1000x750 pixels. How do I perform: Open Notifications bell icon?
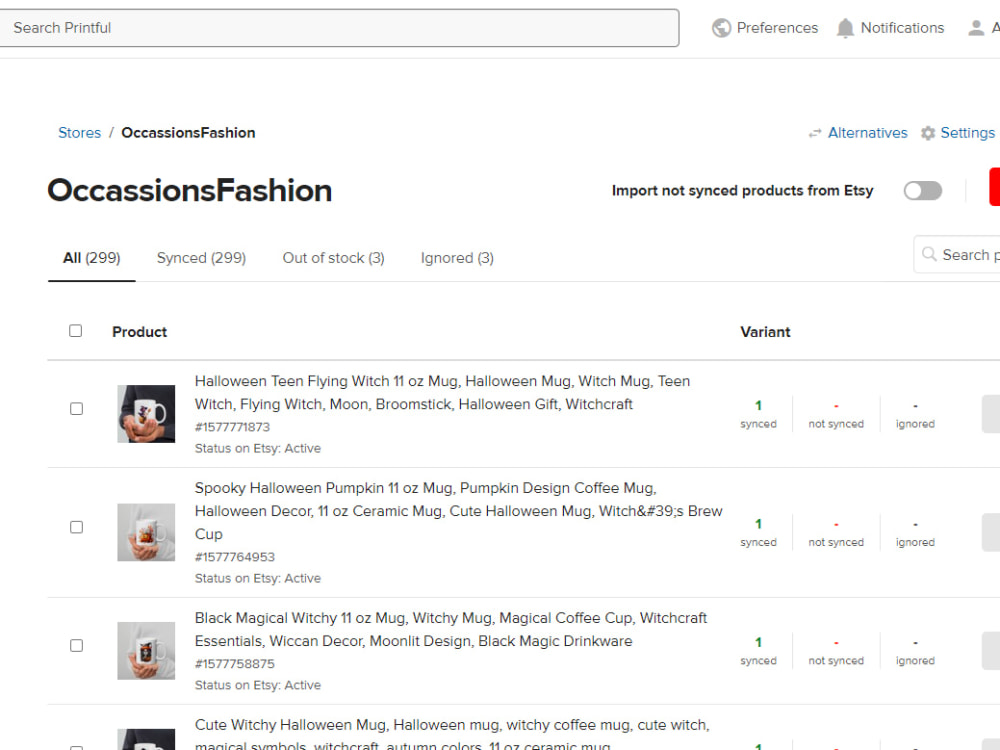pyautogui.click(x=845, y=28)
